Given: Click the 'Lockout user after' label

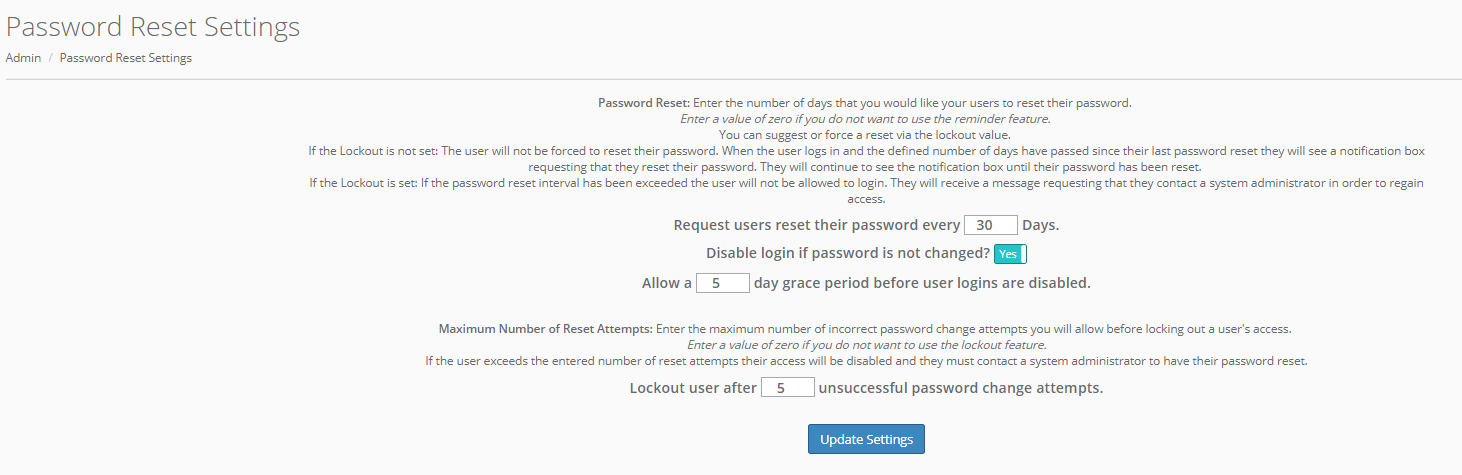Looking at the screenshot, I should 693,388.
